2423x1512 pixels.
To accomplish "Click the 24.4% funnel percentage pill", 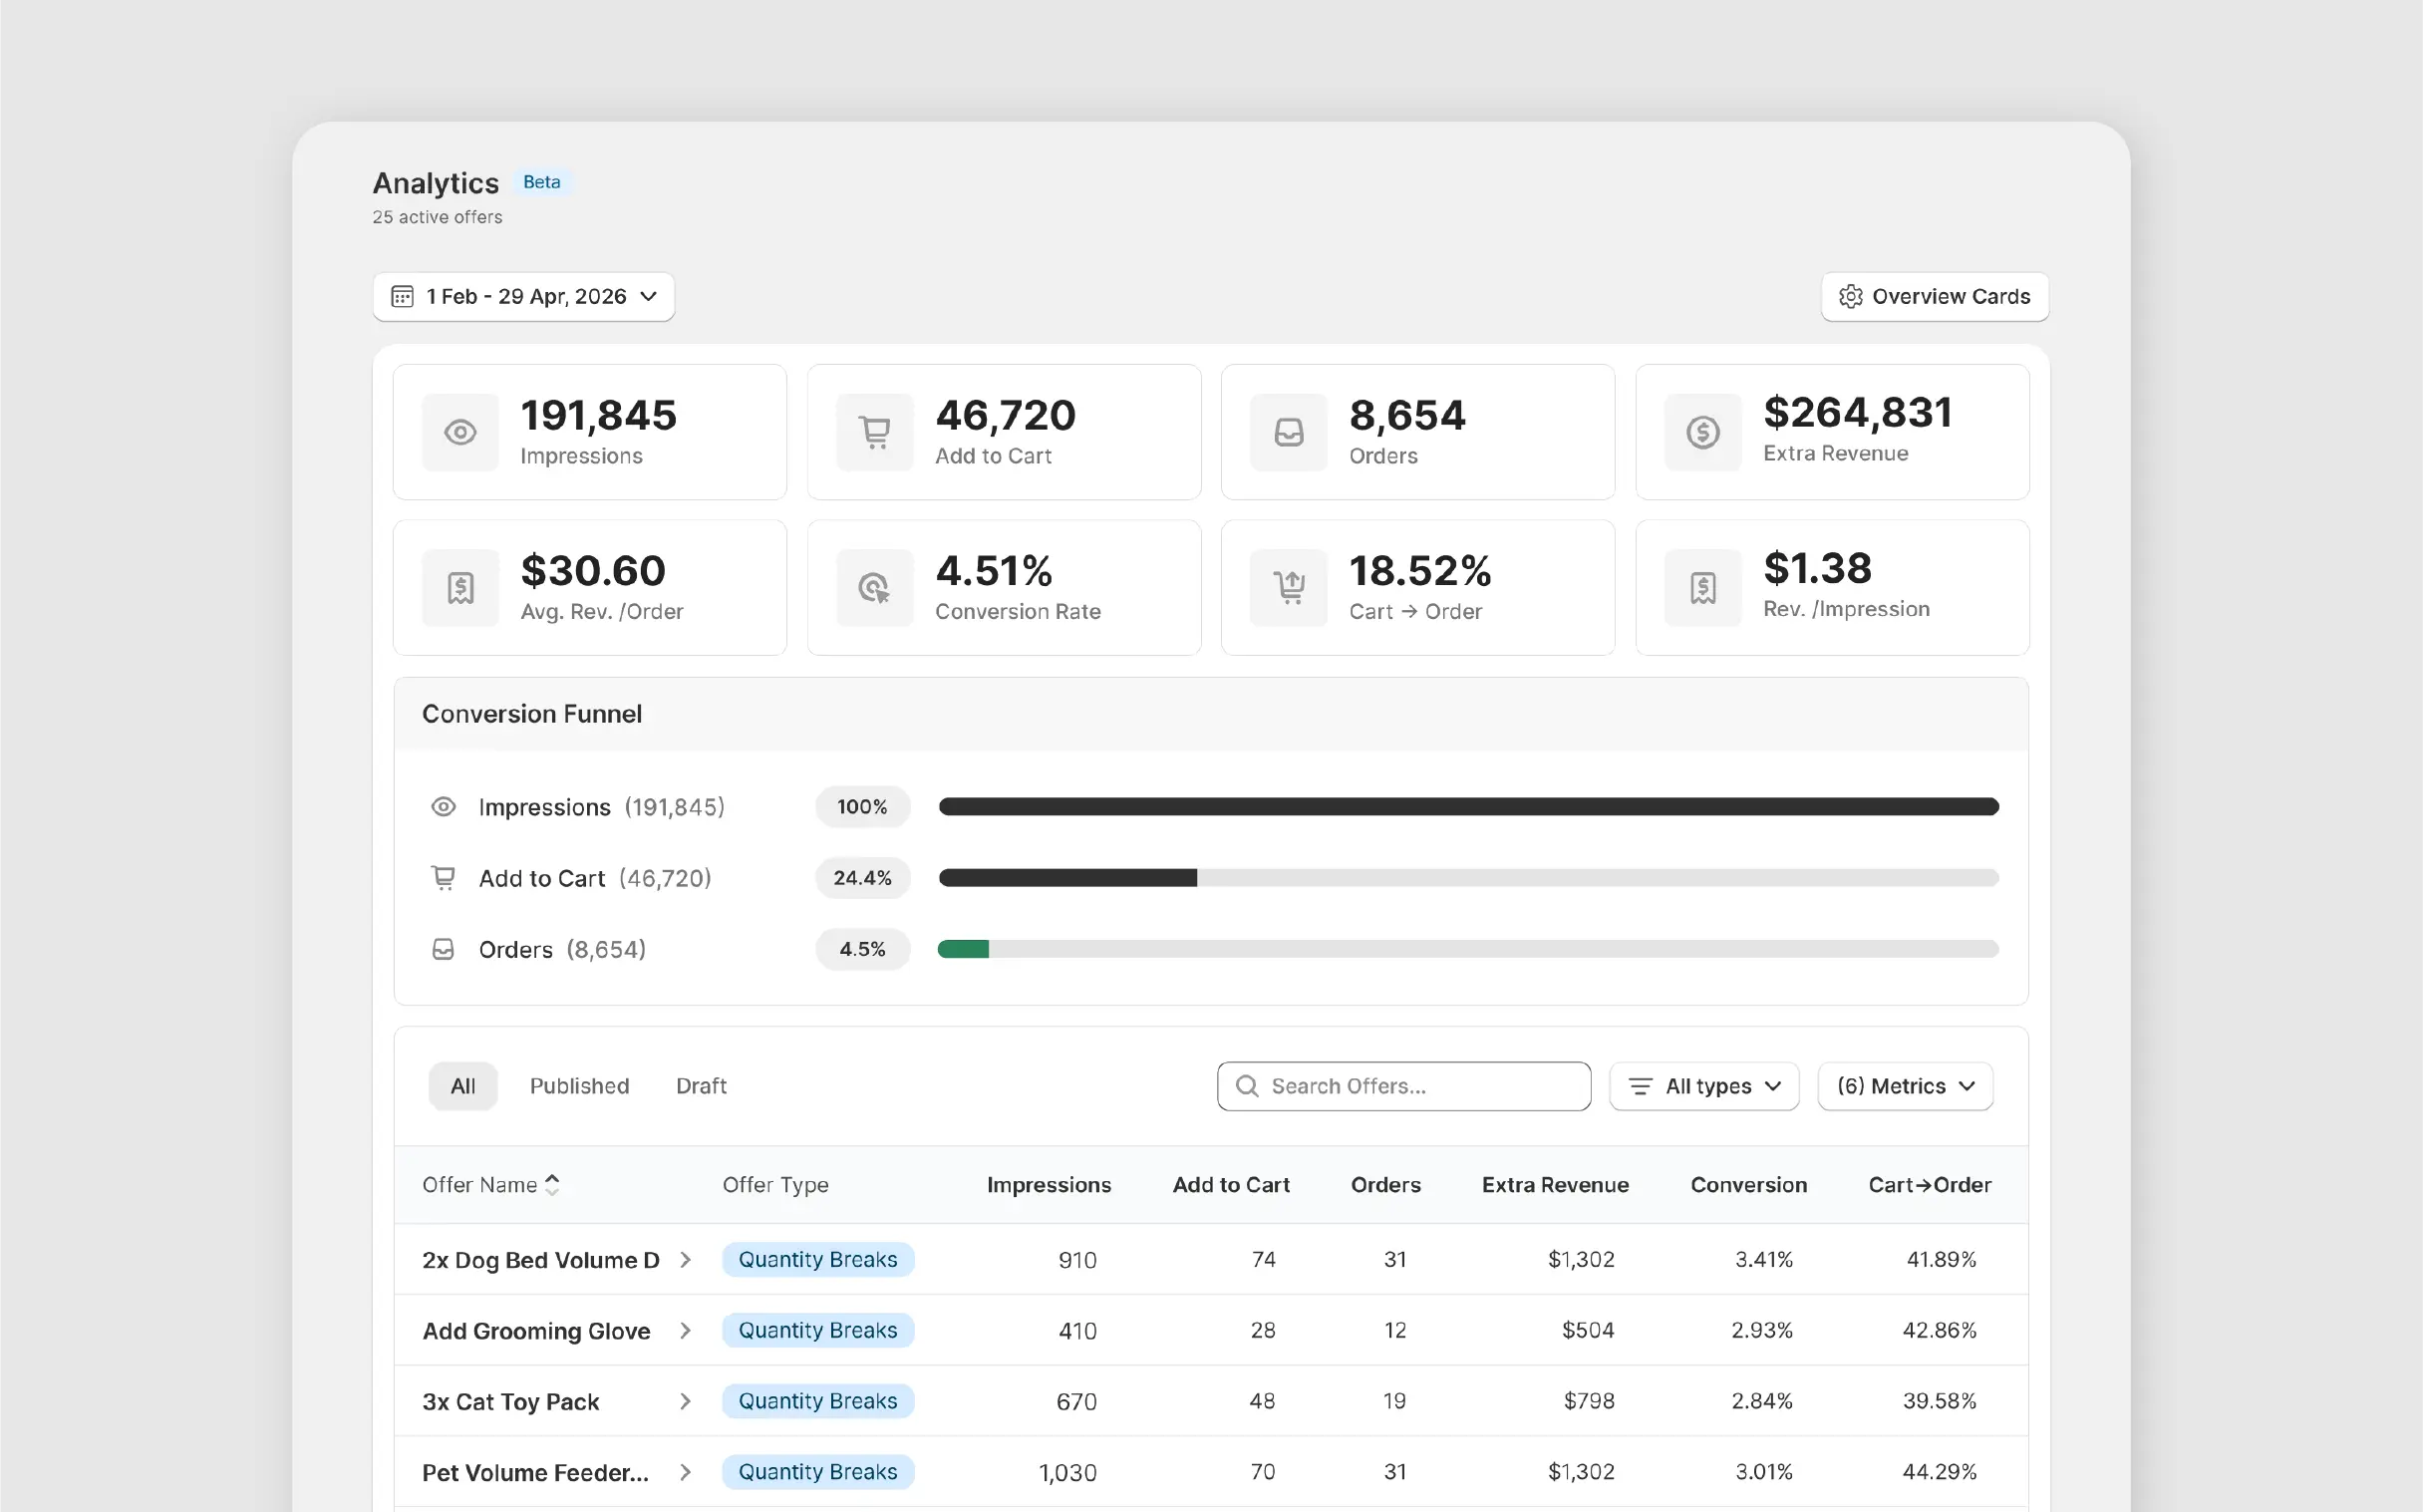I will tap(863, 878).
